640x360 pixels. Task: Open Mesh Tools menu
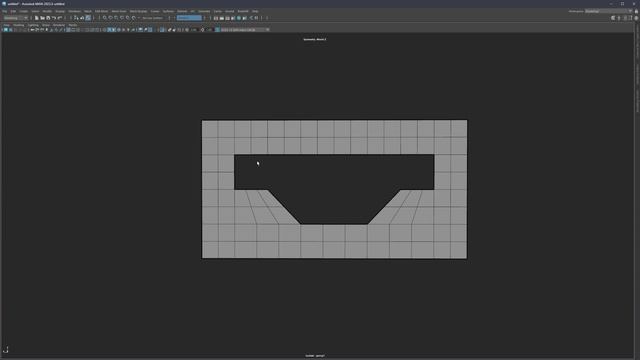[x=119, y=11]
